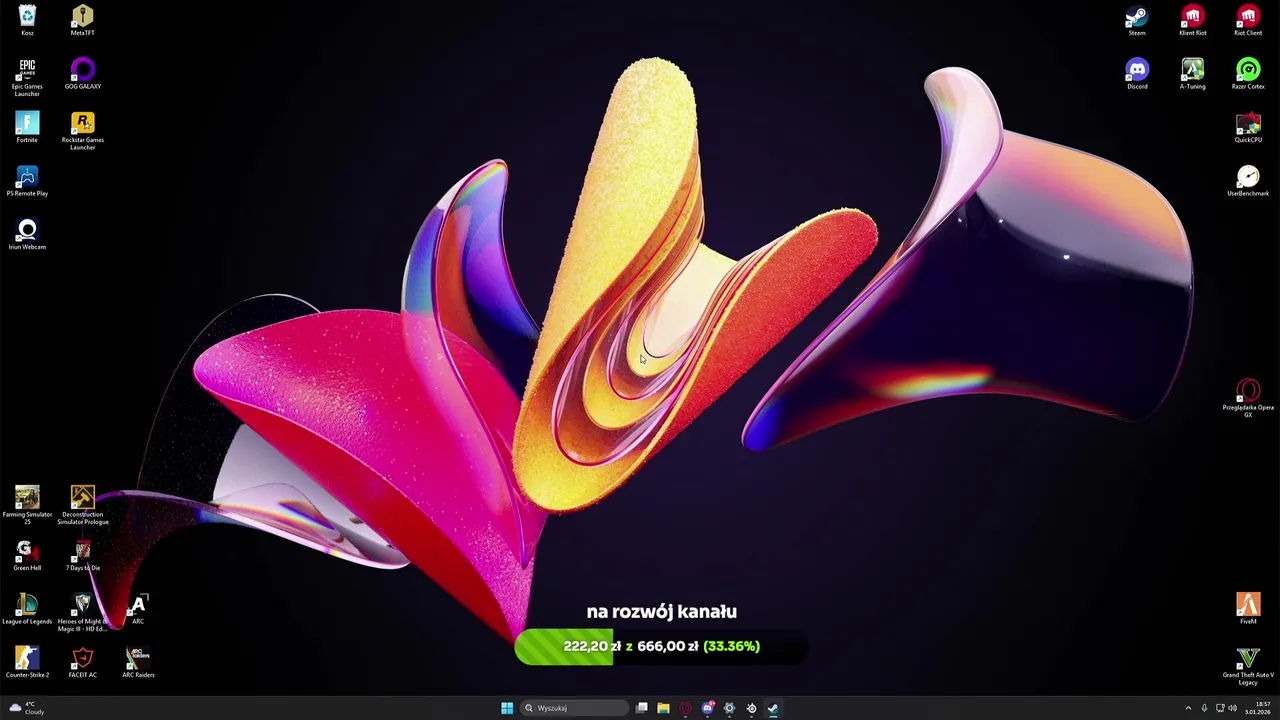1280x720 pixels.
Task: Select the A-Tuning desktop icon
Action: (1192, 74)
